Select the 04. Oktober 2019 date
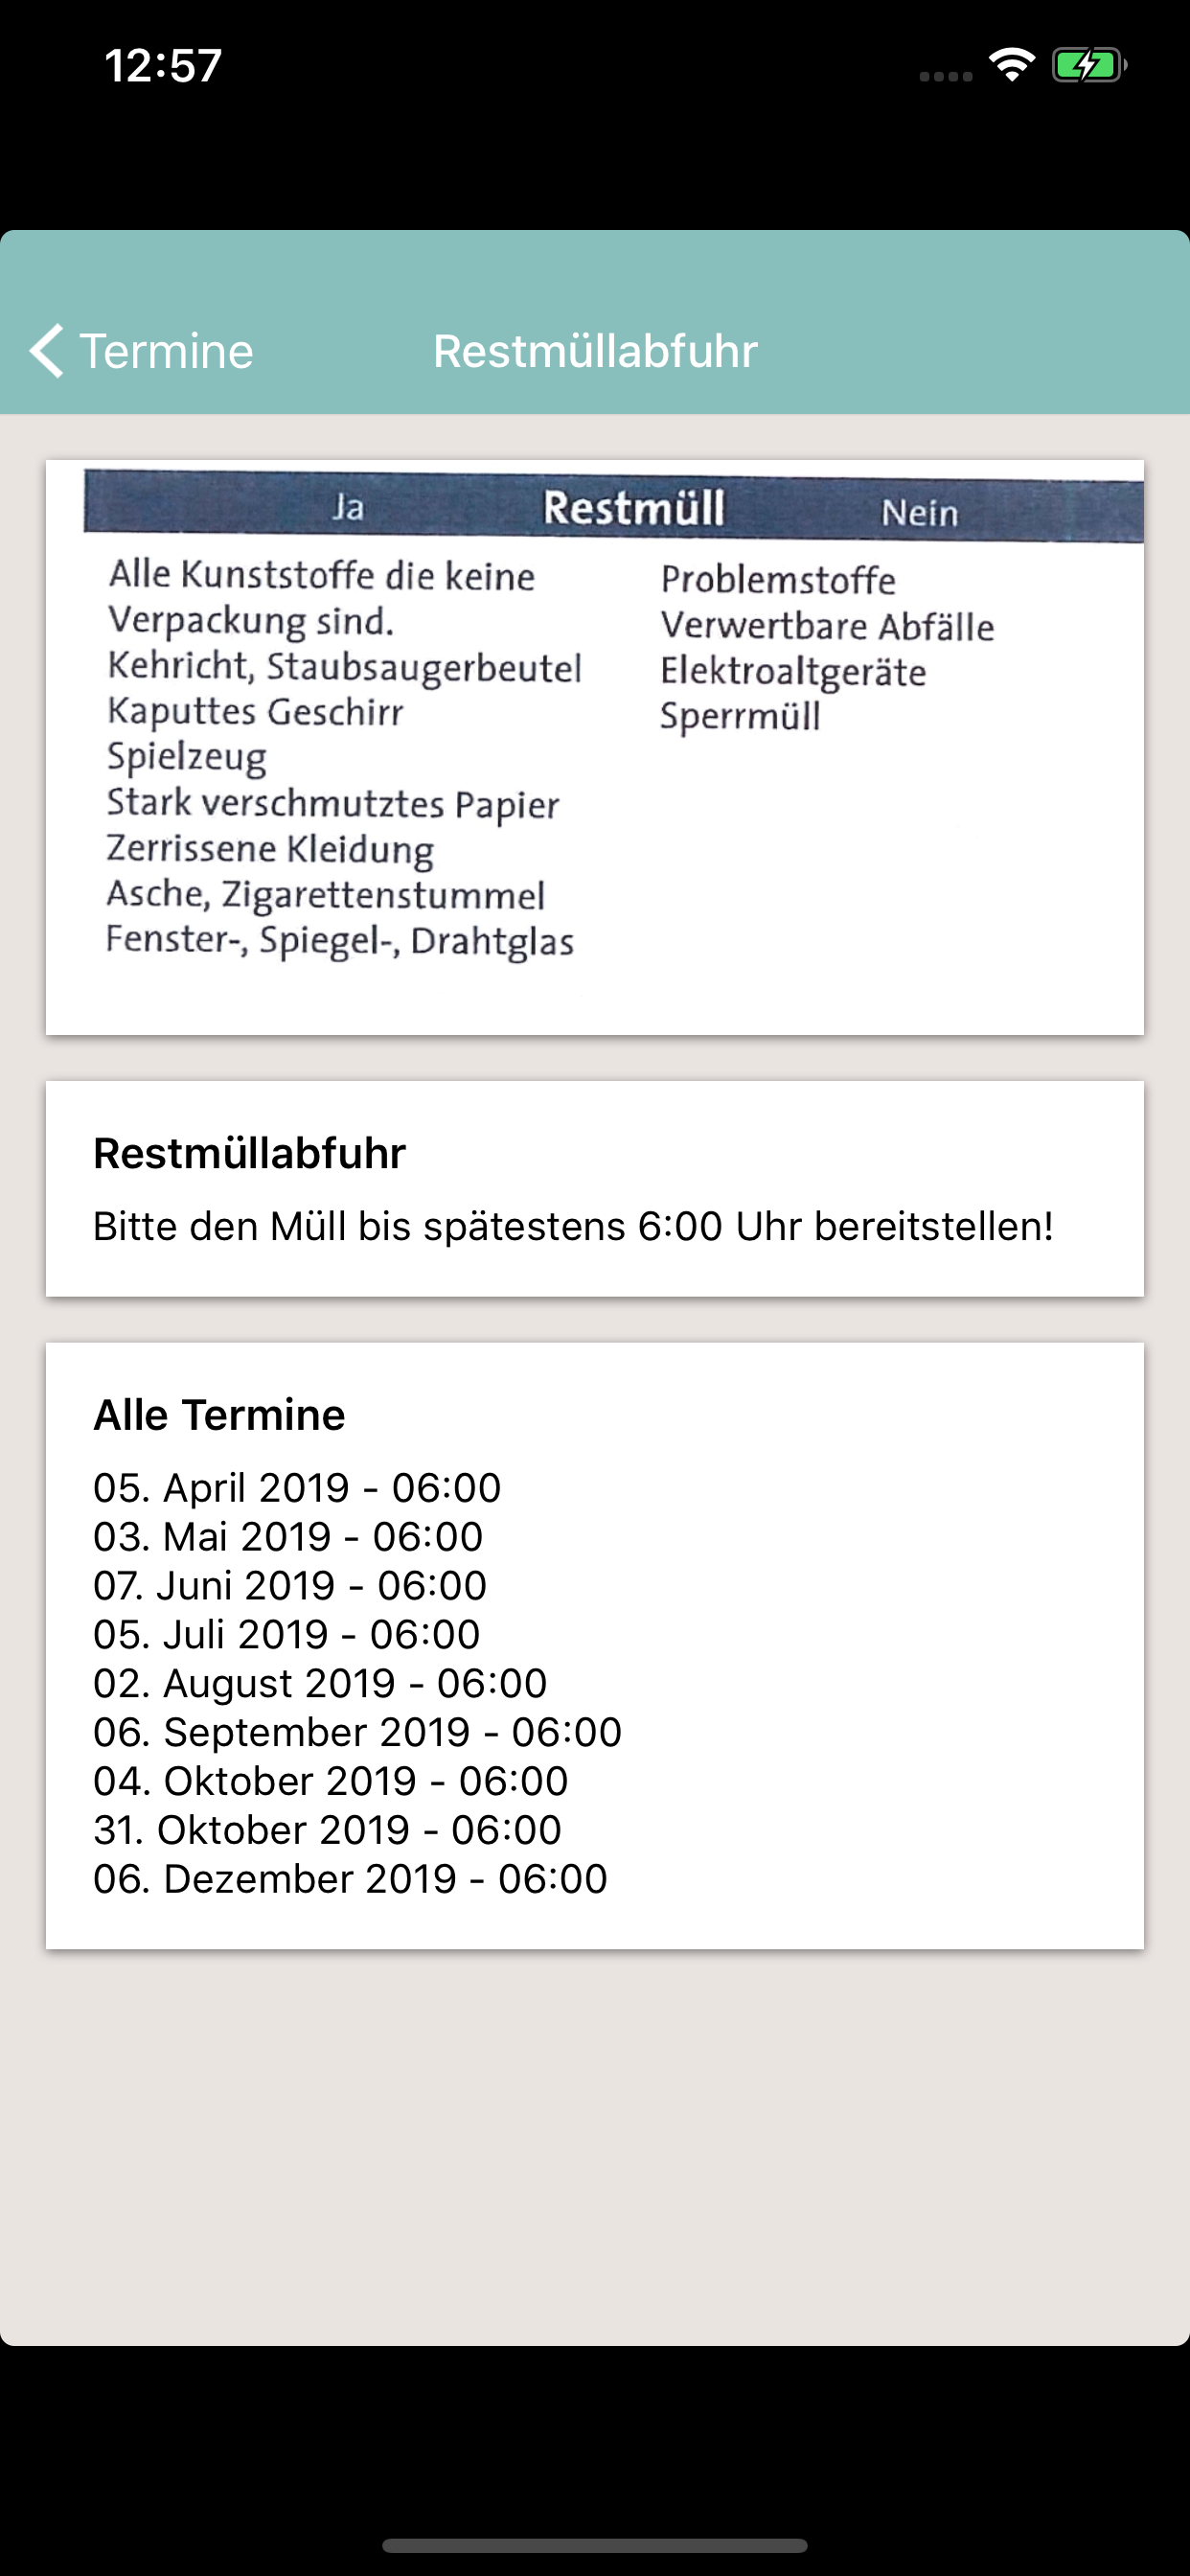1190x2576 pixels. [x=331, y=1782]
